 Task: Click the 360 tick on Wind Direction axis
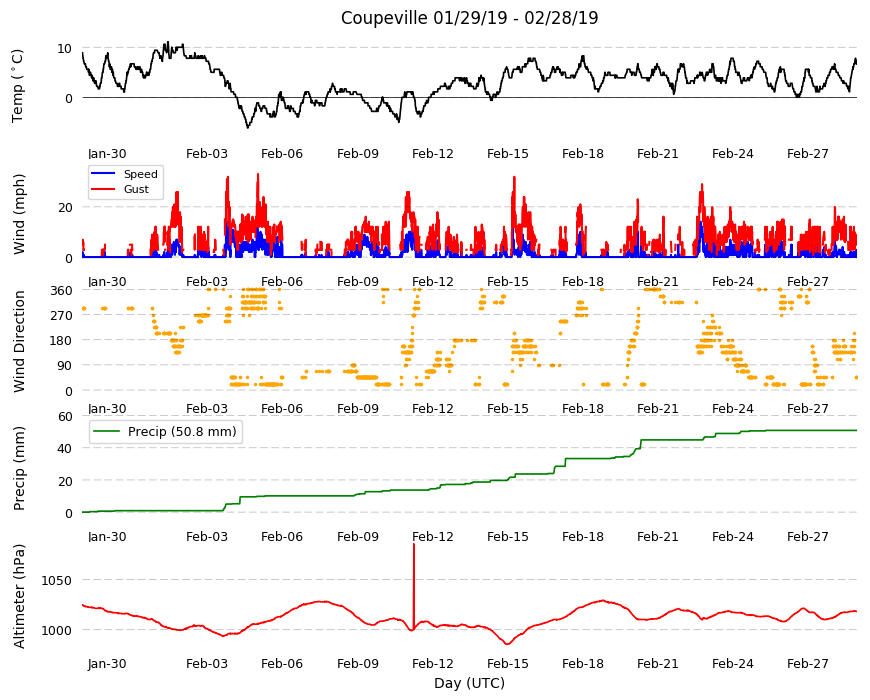click(x=61, y=291)
